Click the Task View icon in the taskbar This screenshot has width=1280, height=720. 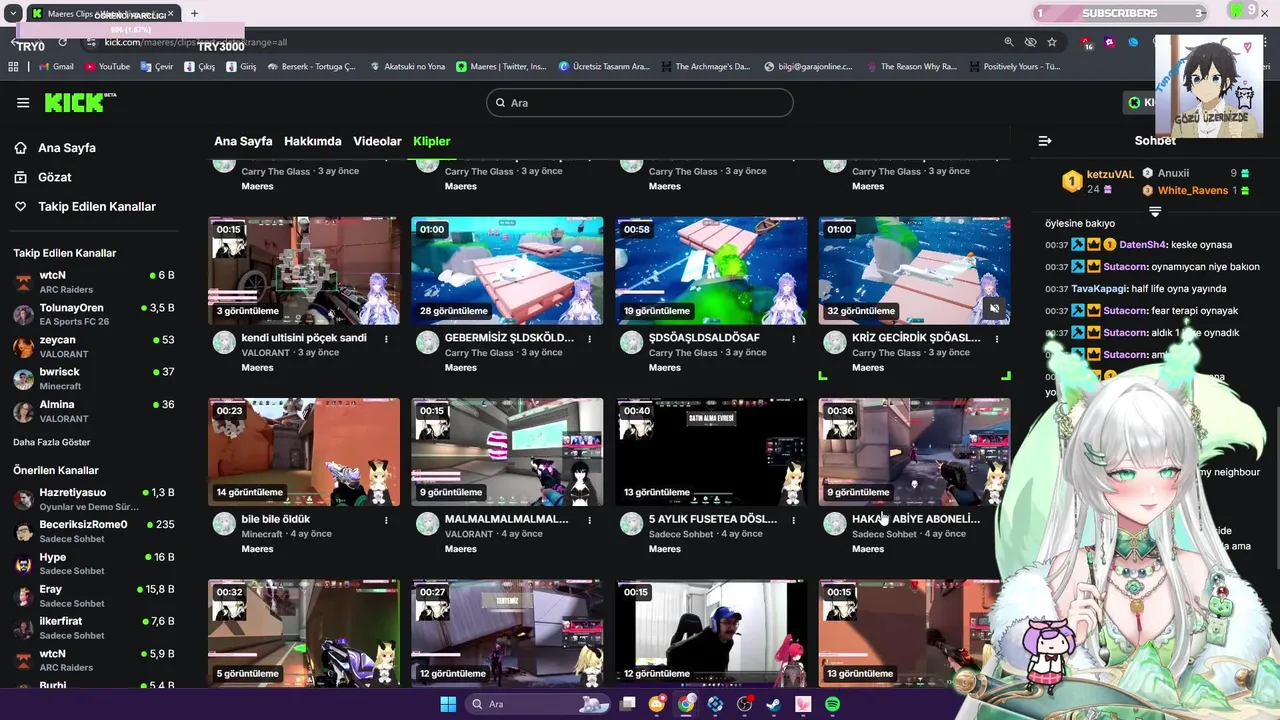coord(628,704)
